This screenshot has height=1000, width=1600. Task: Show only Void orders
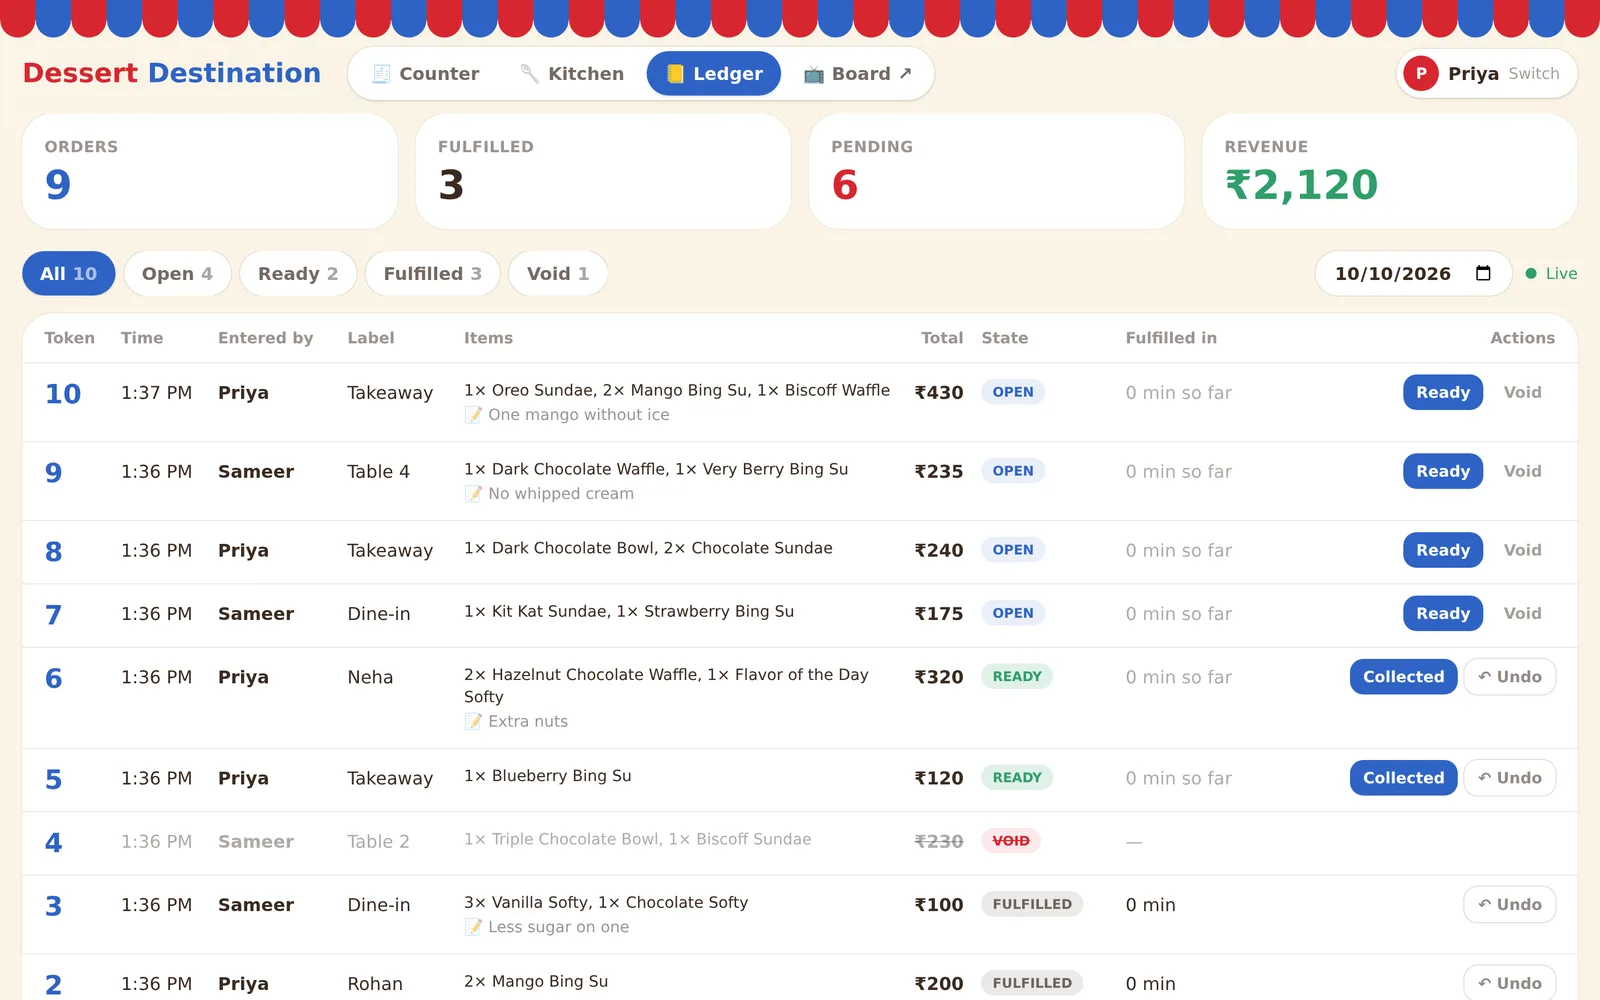pyautogui.click(x=558, y=273)
